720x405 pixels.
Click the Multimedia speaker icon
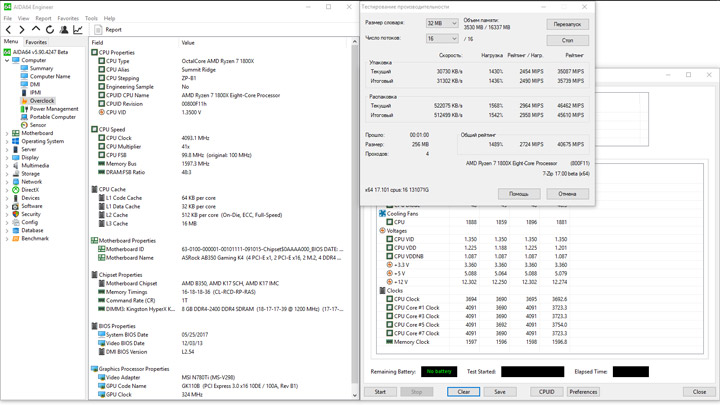coord(16,165)
